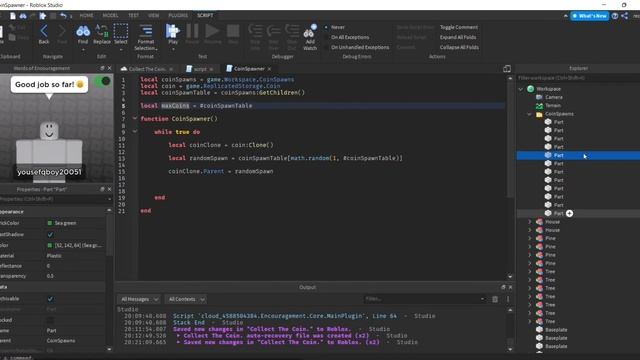
Task: Open the HOME ribbon tab
Action: (x=86, y=16)
